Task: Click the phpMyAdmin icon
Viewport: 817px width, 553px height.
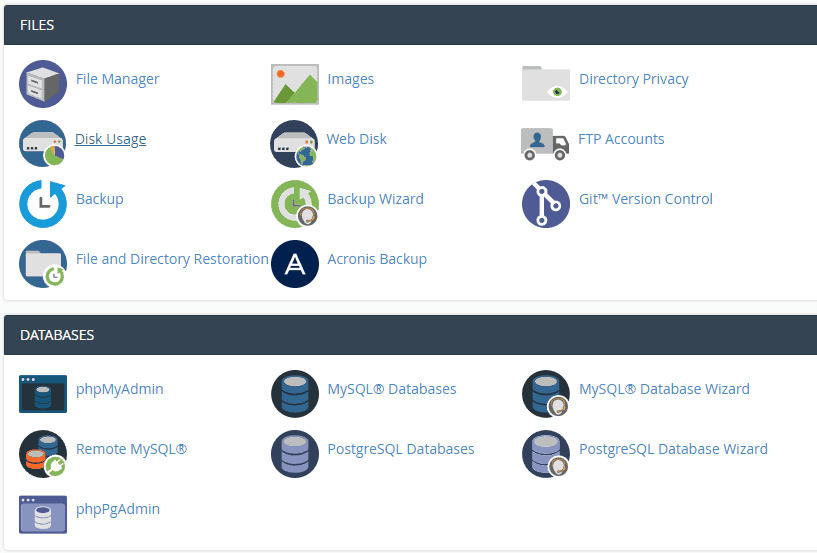Action: pos(43,394)
